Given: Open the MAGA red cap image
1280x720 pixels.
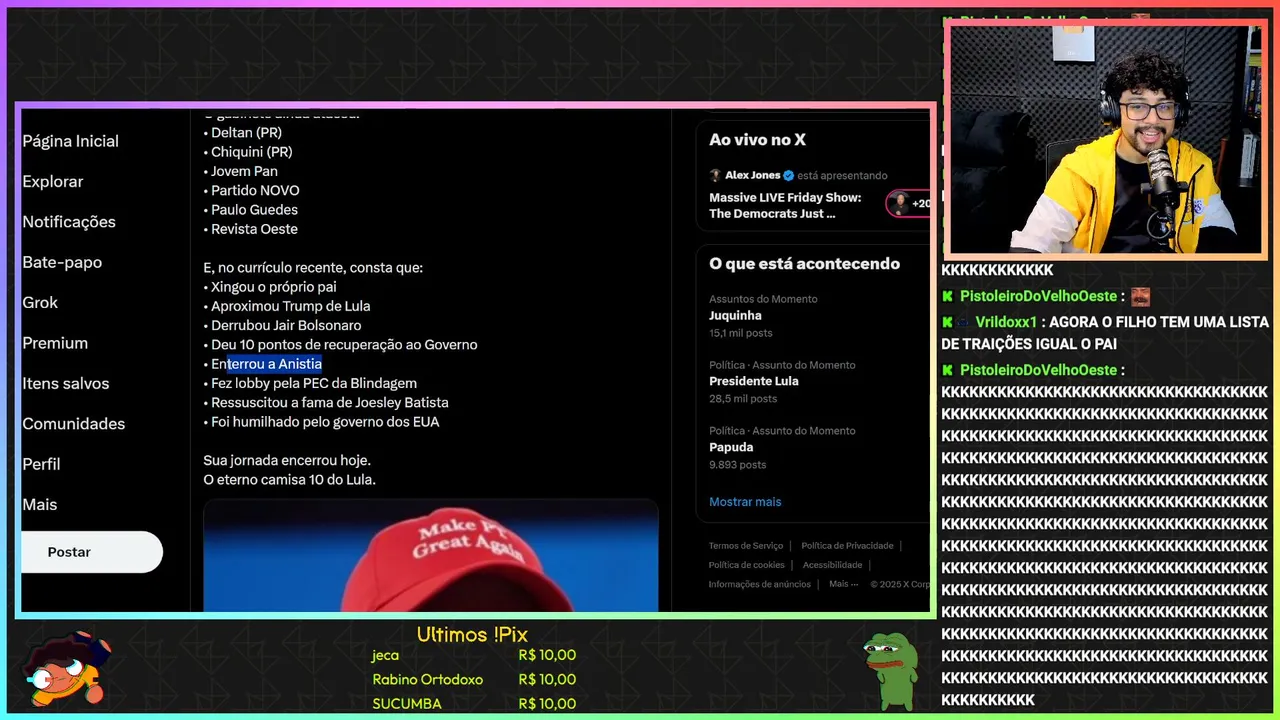Looking at the screenshot, I should click(431, 555).
